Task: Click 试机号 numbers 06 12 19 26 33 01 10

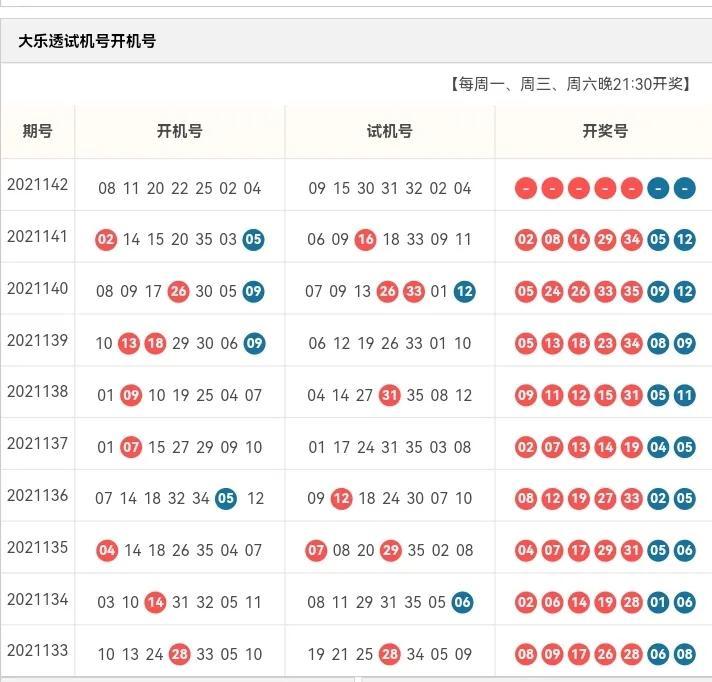Action: point(390,343)
